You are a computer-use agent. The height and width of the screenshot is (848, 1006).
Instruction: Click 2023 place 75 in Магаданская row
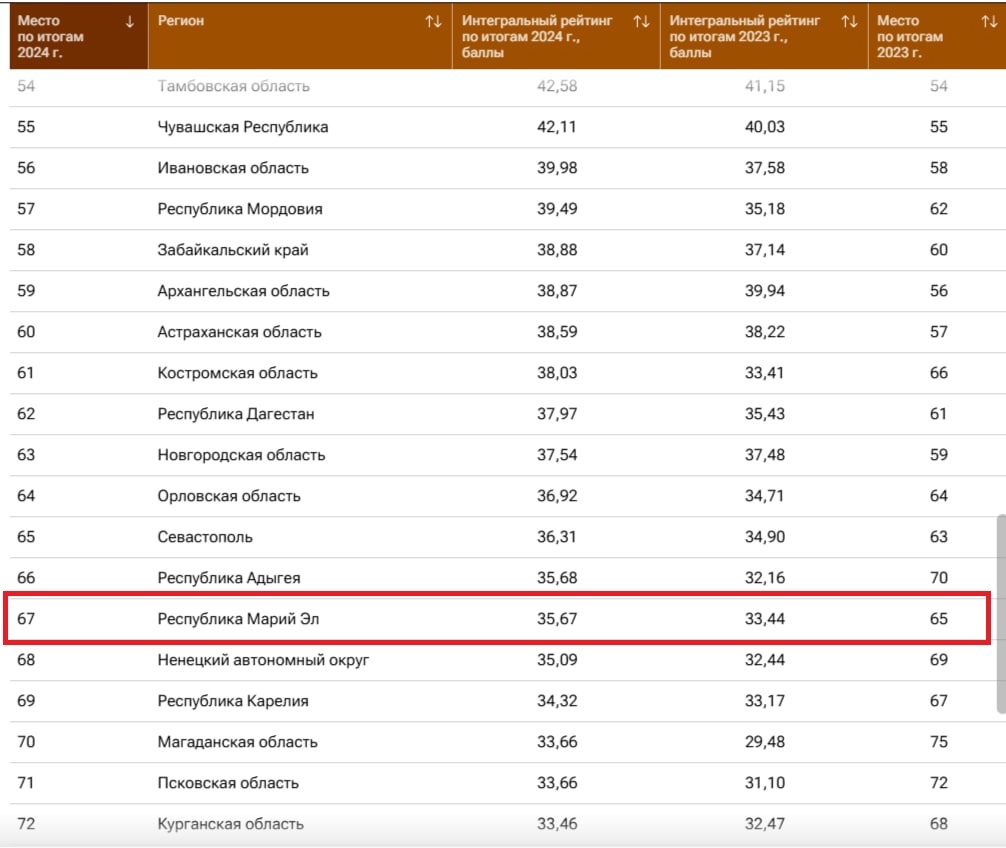[x=939, y=742]
